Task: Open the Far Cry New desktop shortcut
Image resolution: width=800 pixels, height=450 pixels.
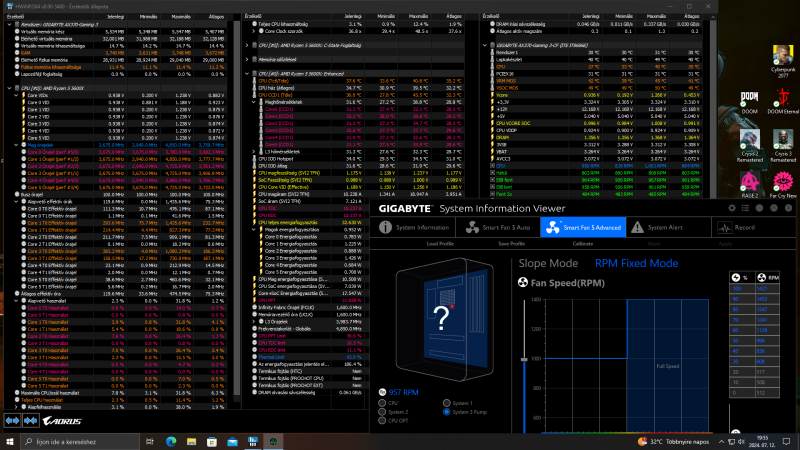Action: (x=783, y=185)
